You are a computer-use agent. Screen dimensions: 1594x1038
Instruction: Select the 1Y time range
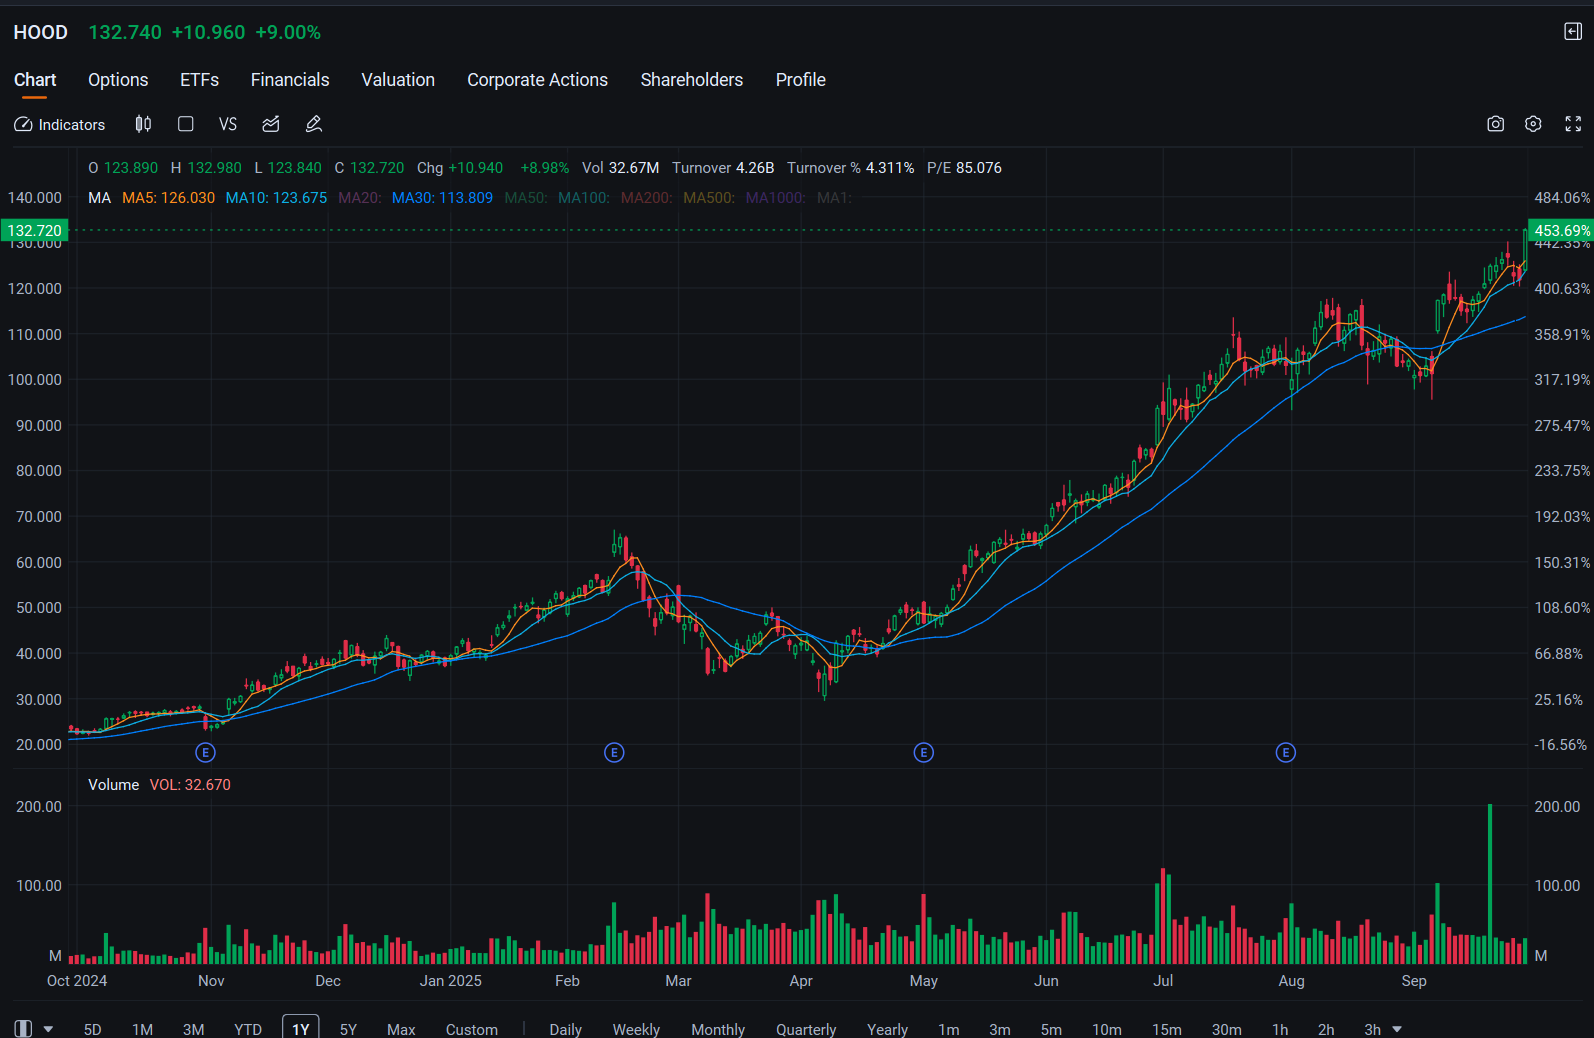301,1028
